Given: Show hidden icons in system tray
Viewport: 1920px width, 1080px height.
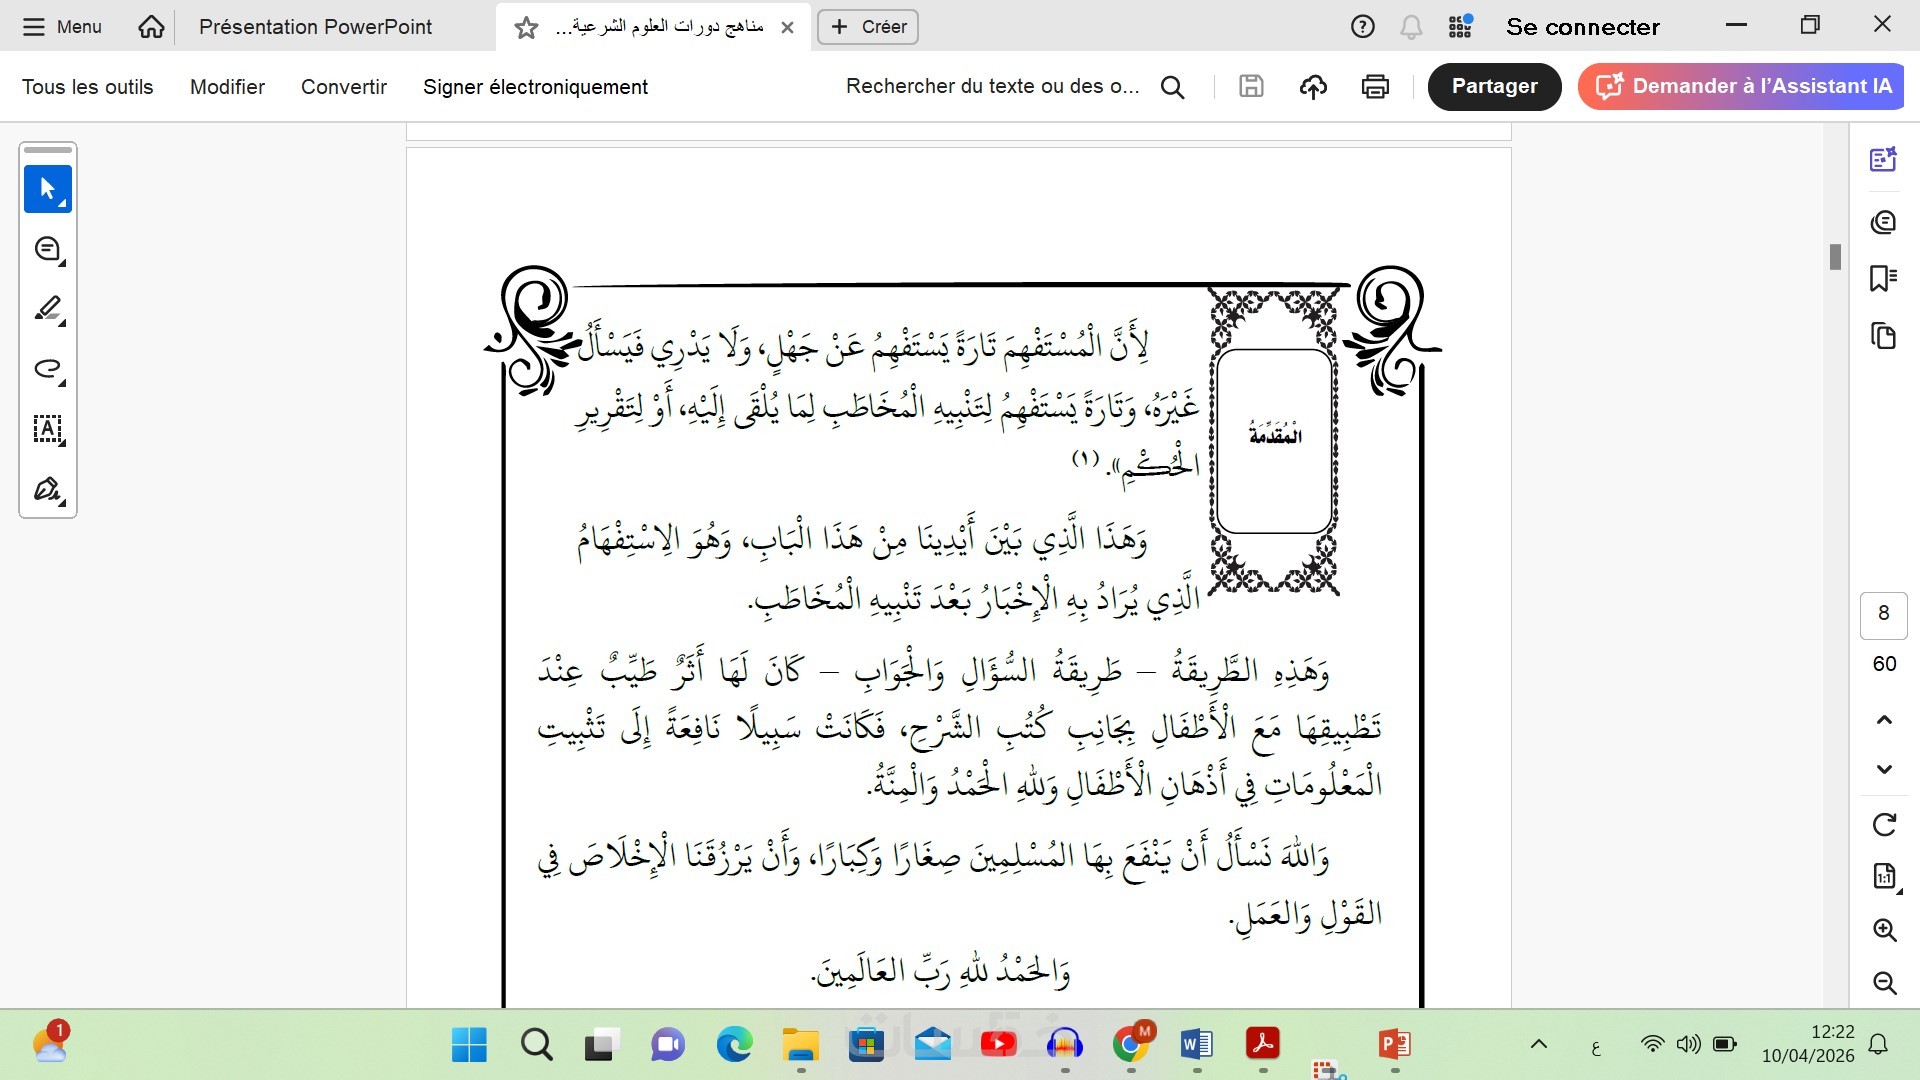Looking at the screenshot, I should [x=1539, y=1045].
